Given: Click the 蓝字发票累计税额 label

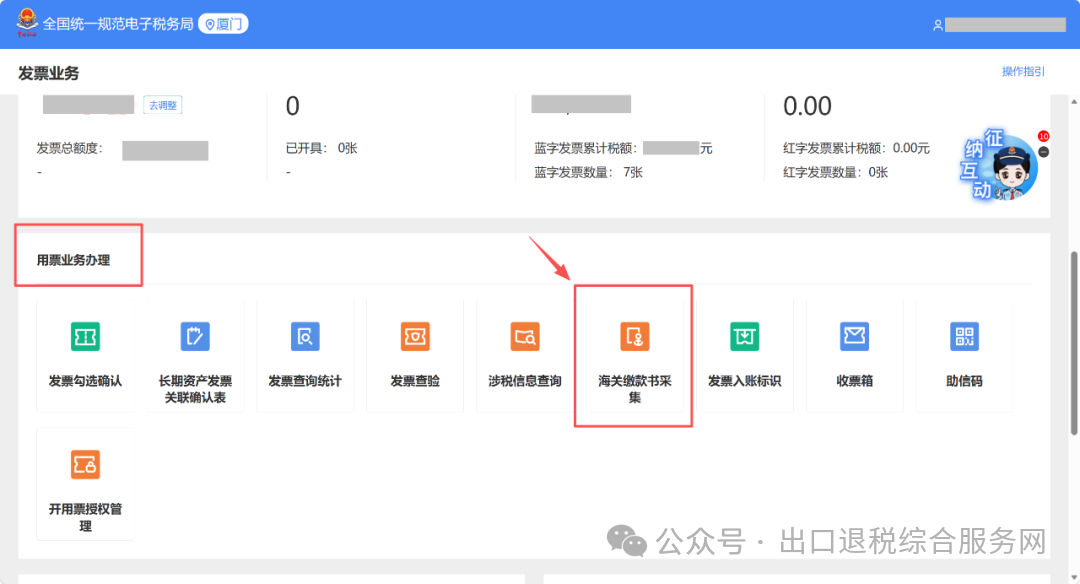Looking at the screenshot, I should pyautogui.click(x=585, y=148).
